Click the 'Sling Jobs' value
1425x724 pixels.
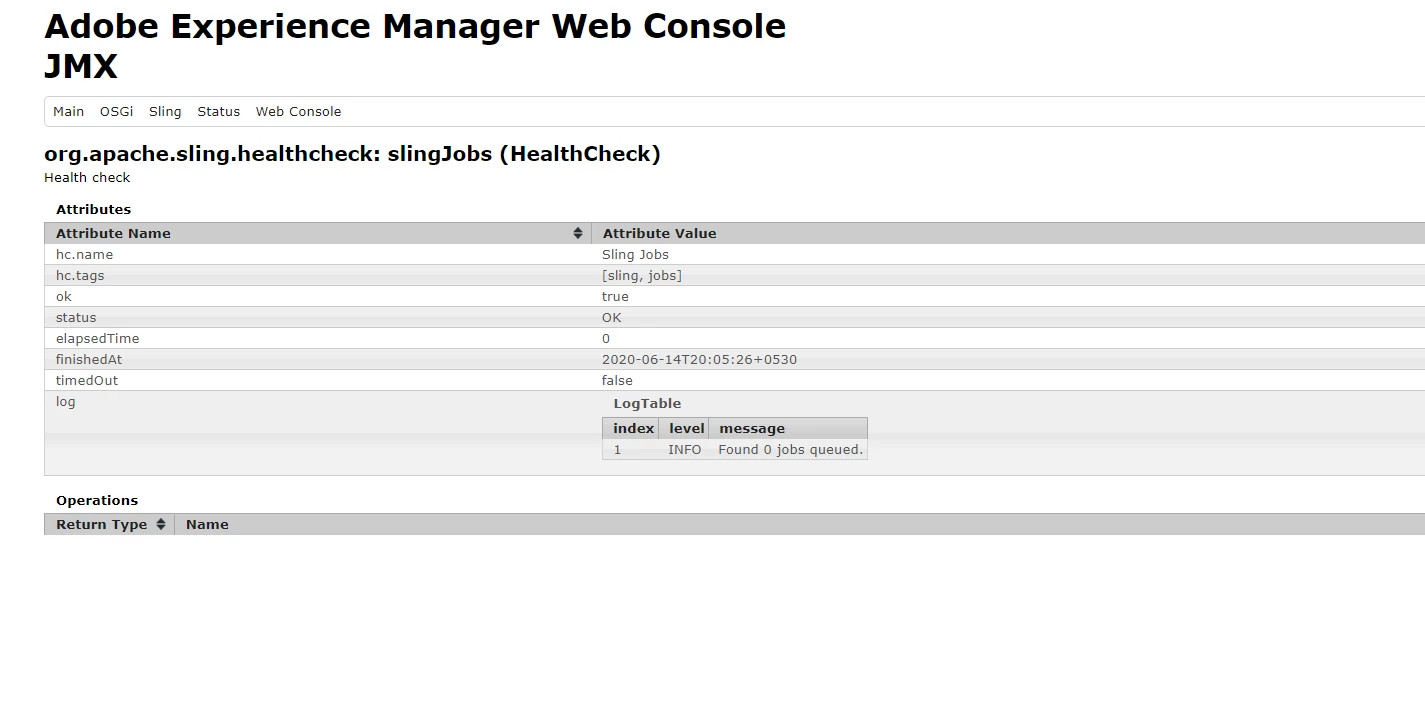635,254
